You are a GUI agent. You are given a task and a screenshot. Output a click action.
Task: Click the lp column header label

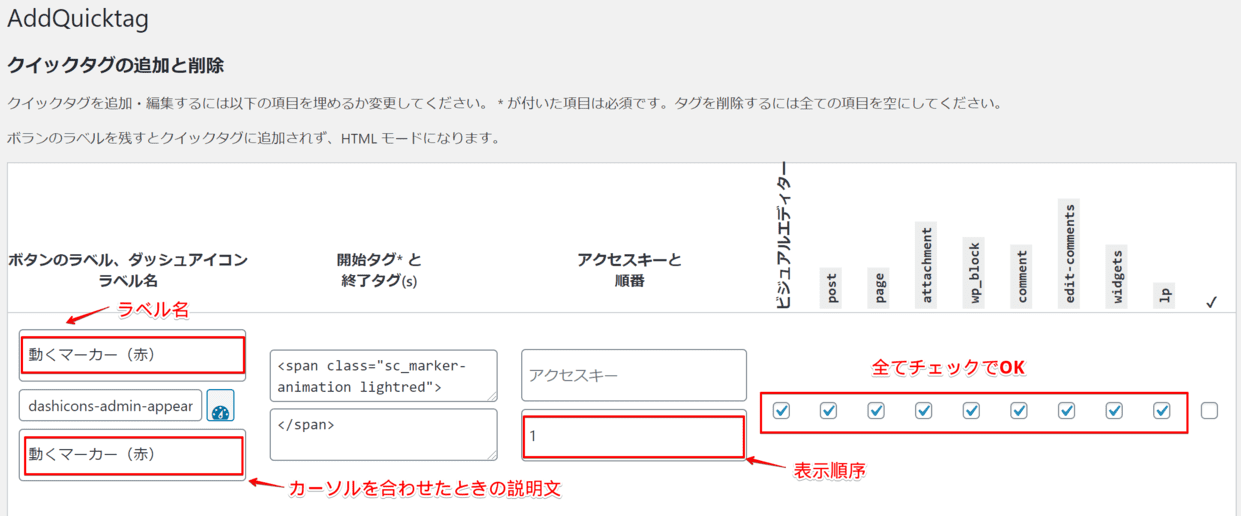[1164, 296]
